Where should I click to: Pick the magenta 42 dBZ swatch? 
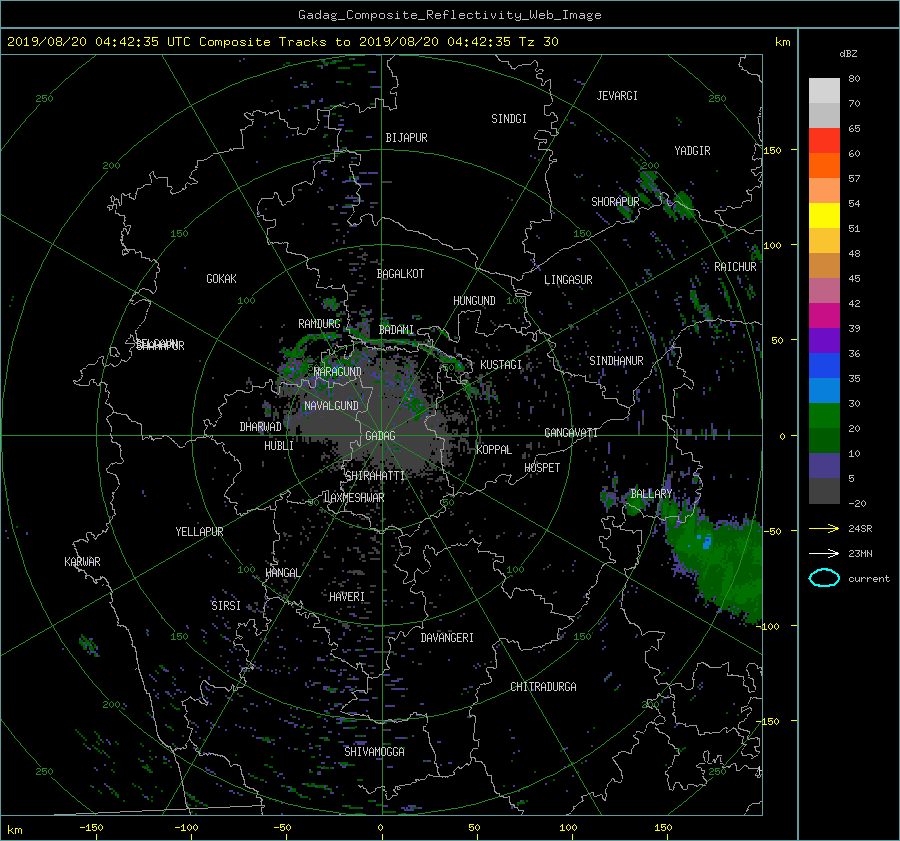click(x=824, y=315)
